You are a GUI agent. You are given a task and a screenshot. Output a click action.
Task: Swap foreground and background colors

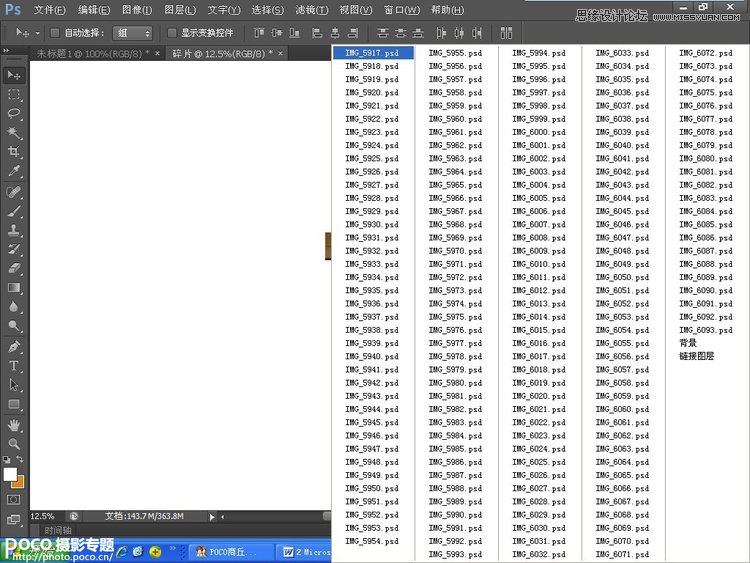(x=20, y=459)
